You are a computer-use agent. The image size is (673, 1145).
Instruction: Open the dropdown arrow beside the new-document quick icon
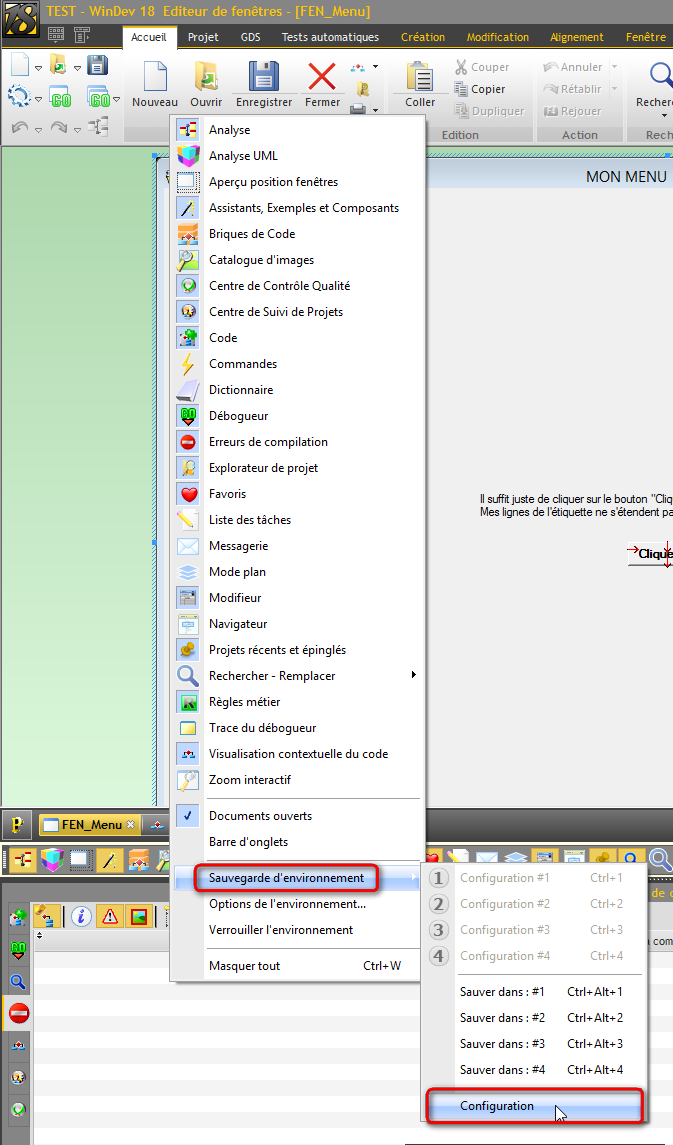point(38,67)
